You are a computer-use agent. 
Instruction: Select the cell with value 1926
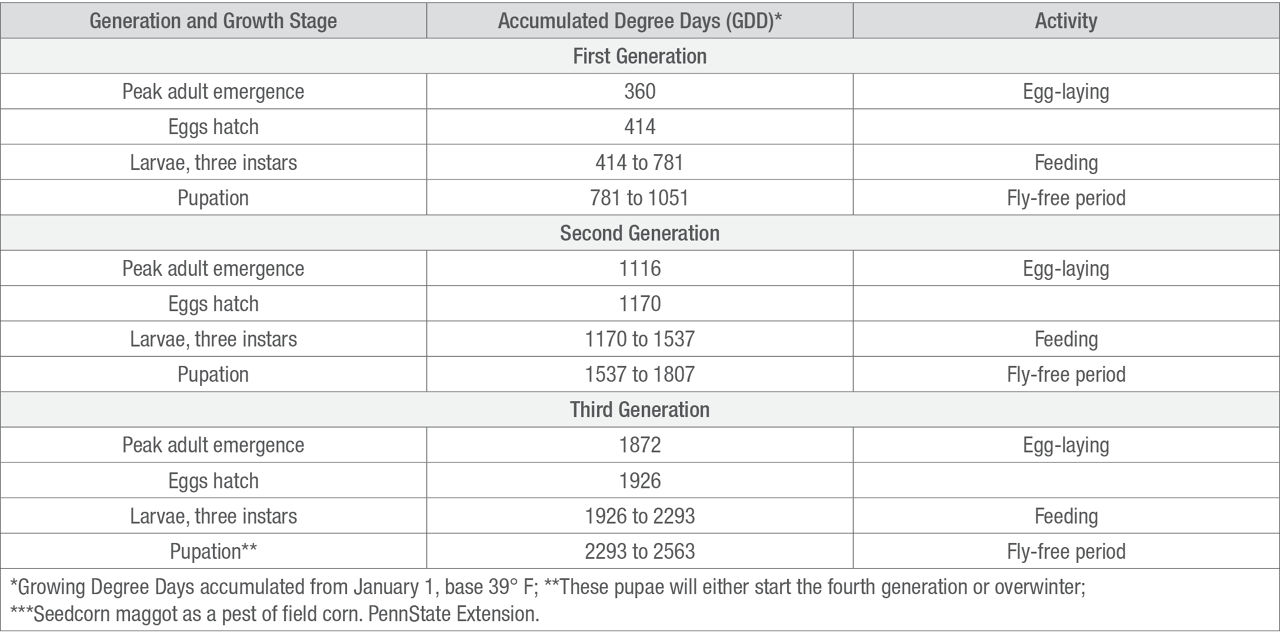tap(639, 481)
